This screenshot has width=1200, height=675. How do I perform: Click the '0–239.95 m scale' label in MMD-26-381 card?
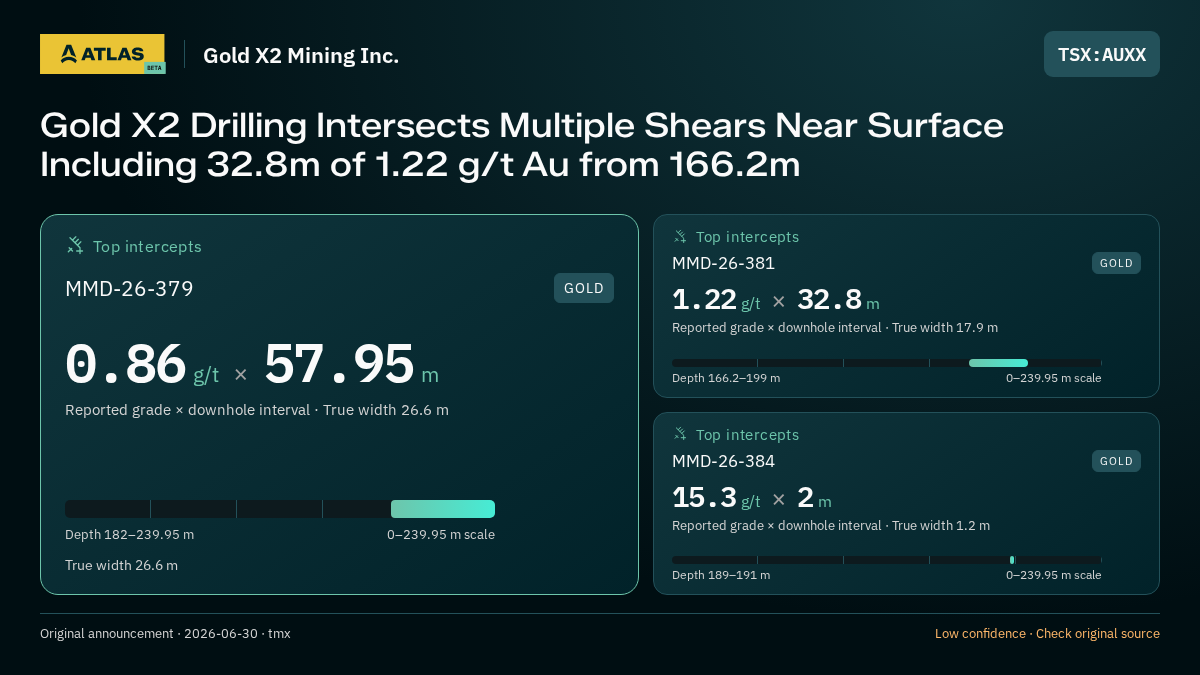click(1054, 378)
